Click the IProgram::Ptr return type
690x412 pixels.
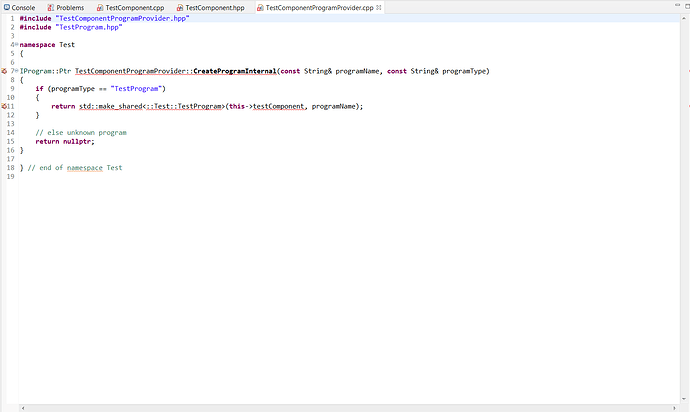[45, 71]
